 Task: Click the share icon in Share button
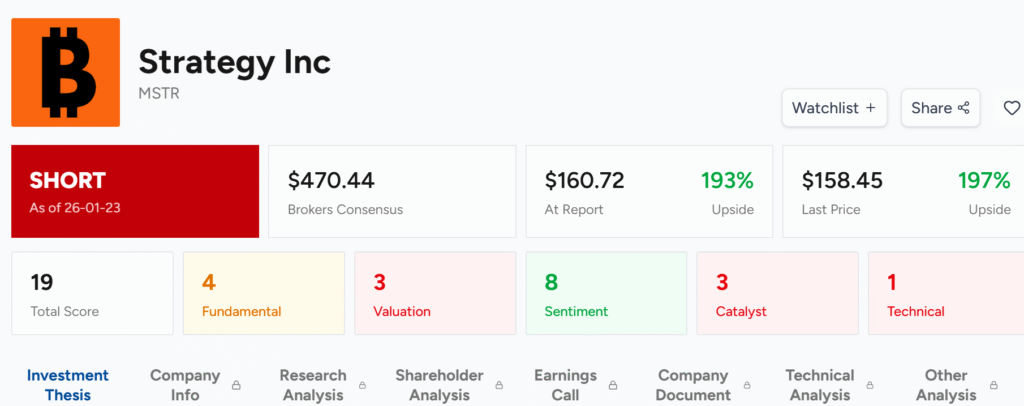pyautogui.click(x=964, y=108)
